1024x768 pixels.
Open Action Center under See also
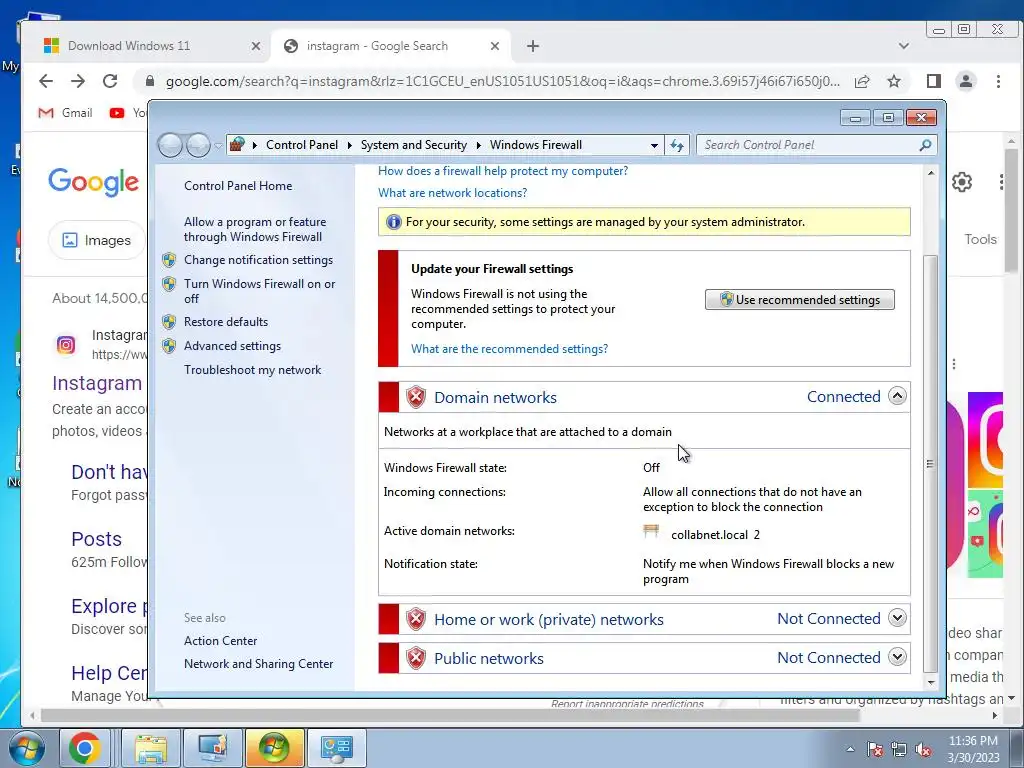pyautogui.click(x=220, y=641)
